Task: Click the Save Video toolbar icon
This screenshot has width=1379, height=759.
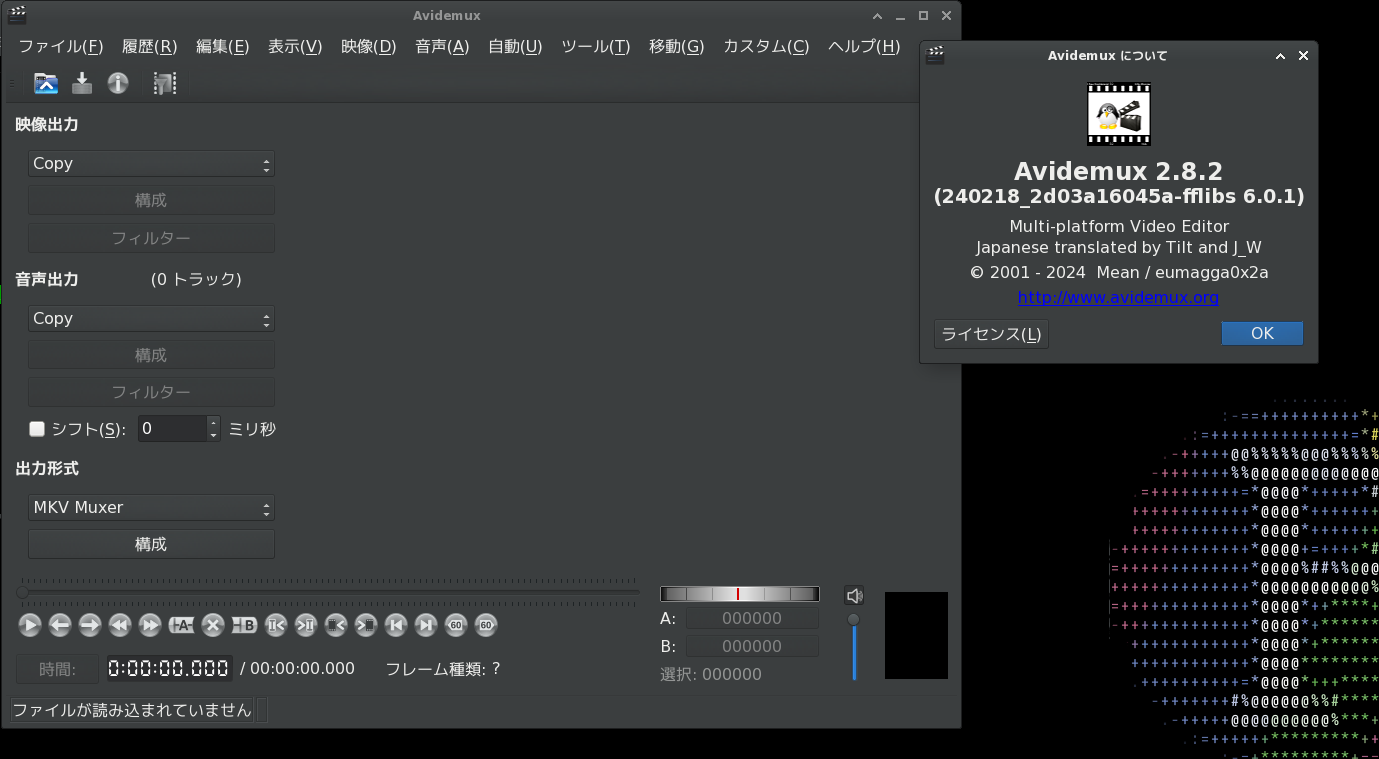Action: [x=82, y=83]
